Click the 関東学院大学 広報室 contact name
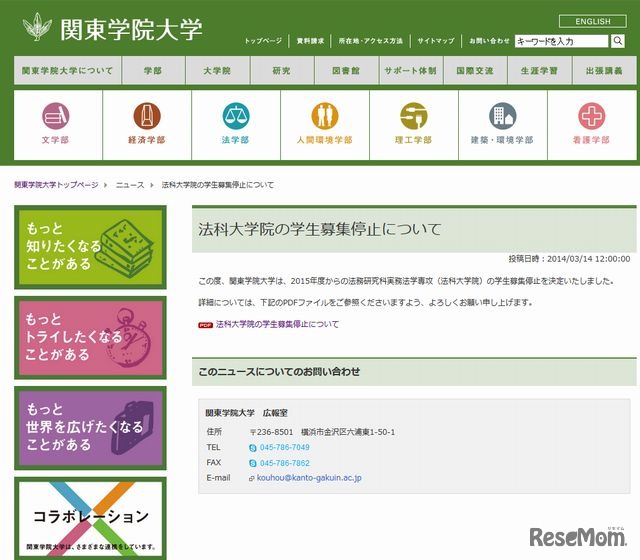This screenshot has height=560, width=640. point(246,413)
